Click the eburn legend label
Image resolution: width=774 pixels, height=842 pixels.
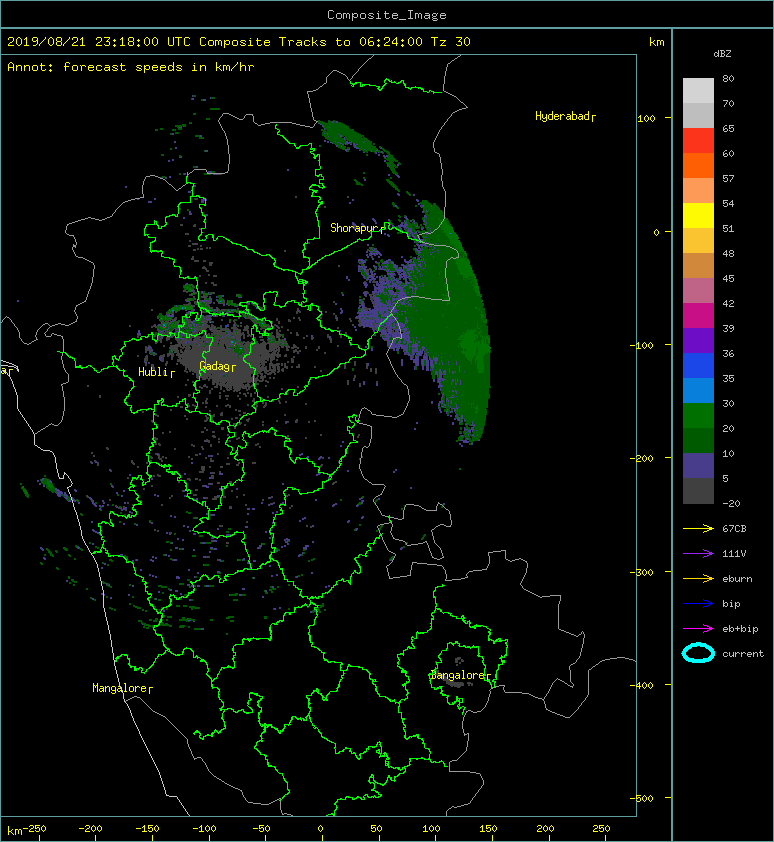point(737,579)
